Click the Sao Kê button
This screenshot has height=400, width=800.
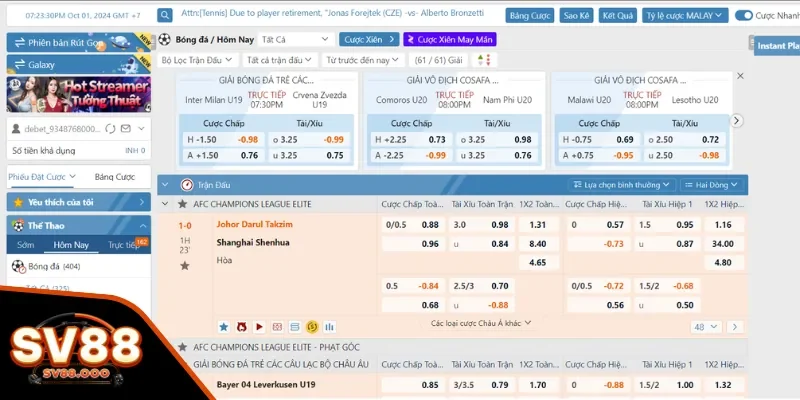577,16
